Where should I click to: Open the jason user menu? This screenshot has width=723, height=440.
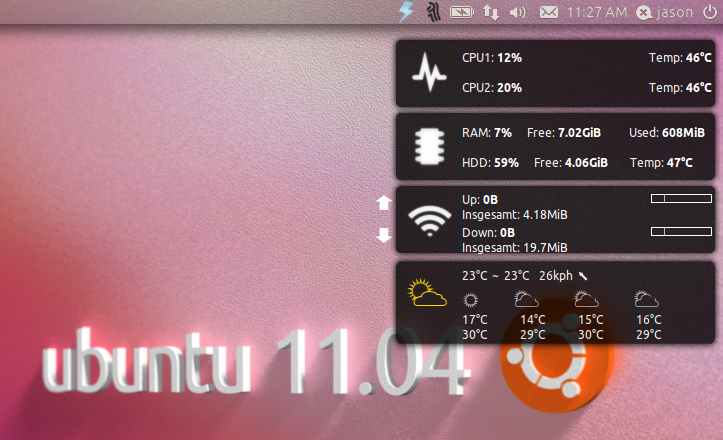[664, 12]
